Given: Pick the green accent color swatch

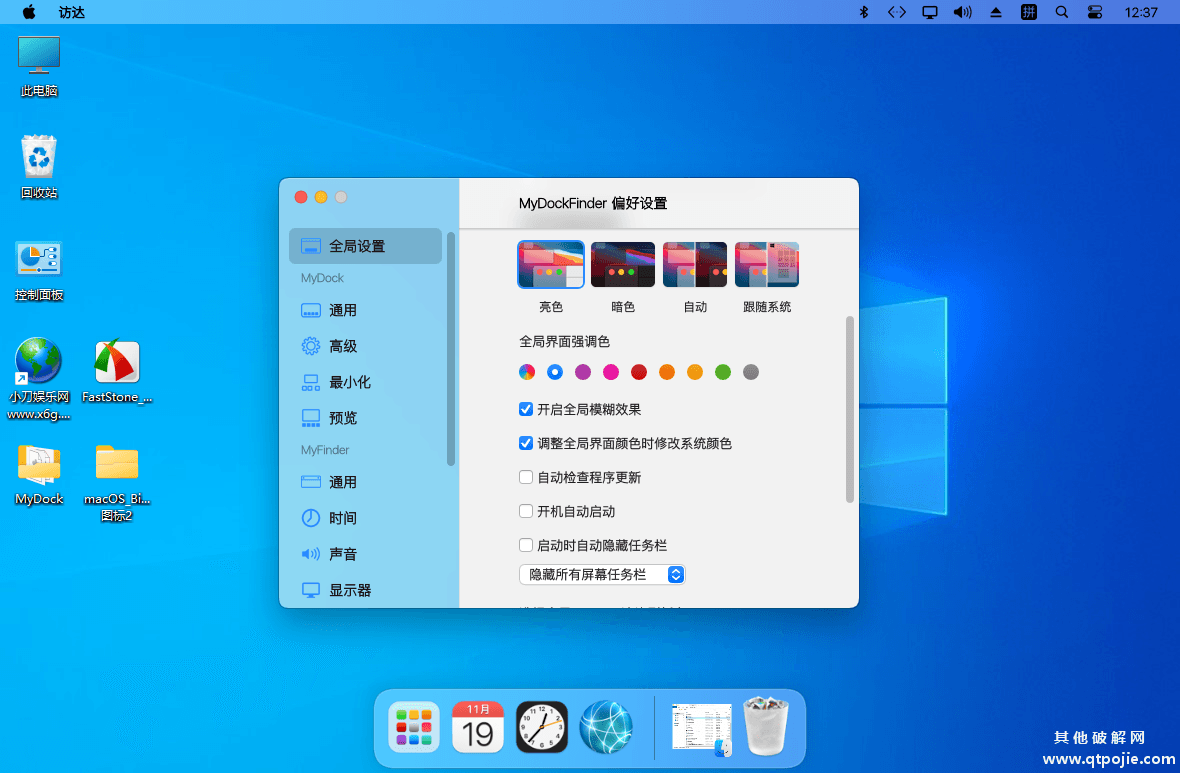Looking at the screenshot, I should click(722, 372).
